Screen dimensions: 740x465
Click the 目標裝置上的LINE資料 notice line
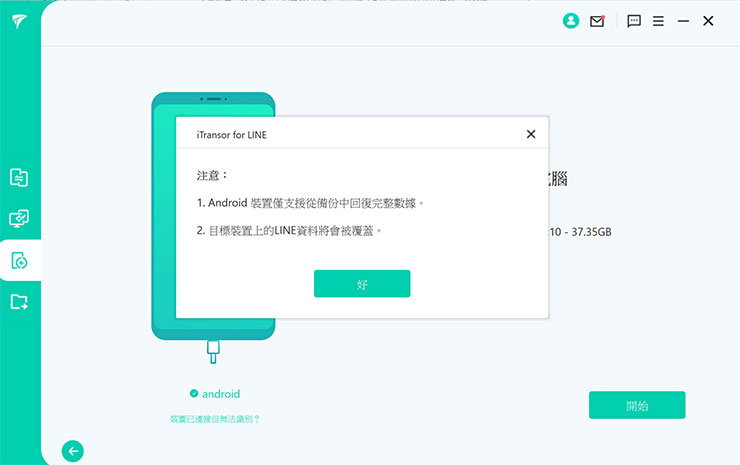pos(288,231)
